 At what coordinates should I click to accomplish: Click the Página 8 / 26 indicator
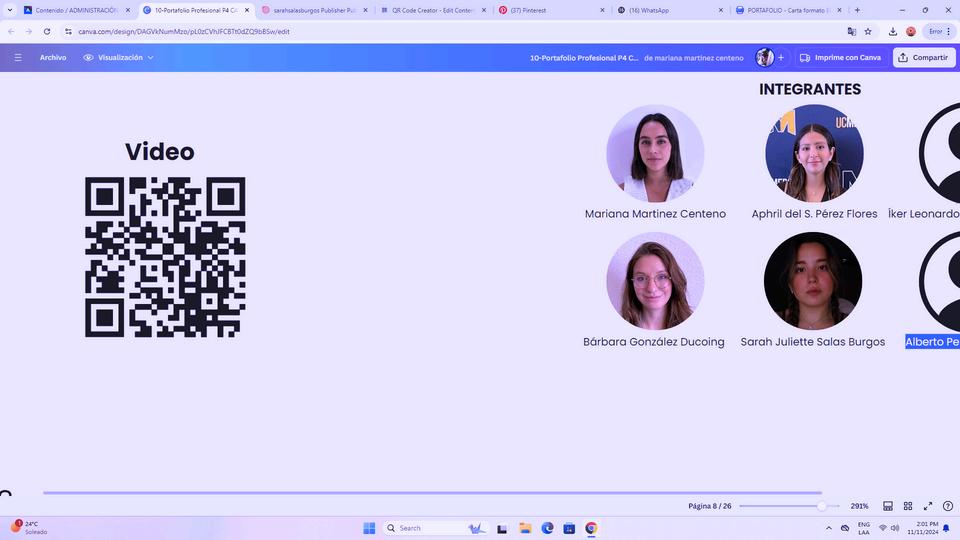(710, 506)
